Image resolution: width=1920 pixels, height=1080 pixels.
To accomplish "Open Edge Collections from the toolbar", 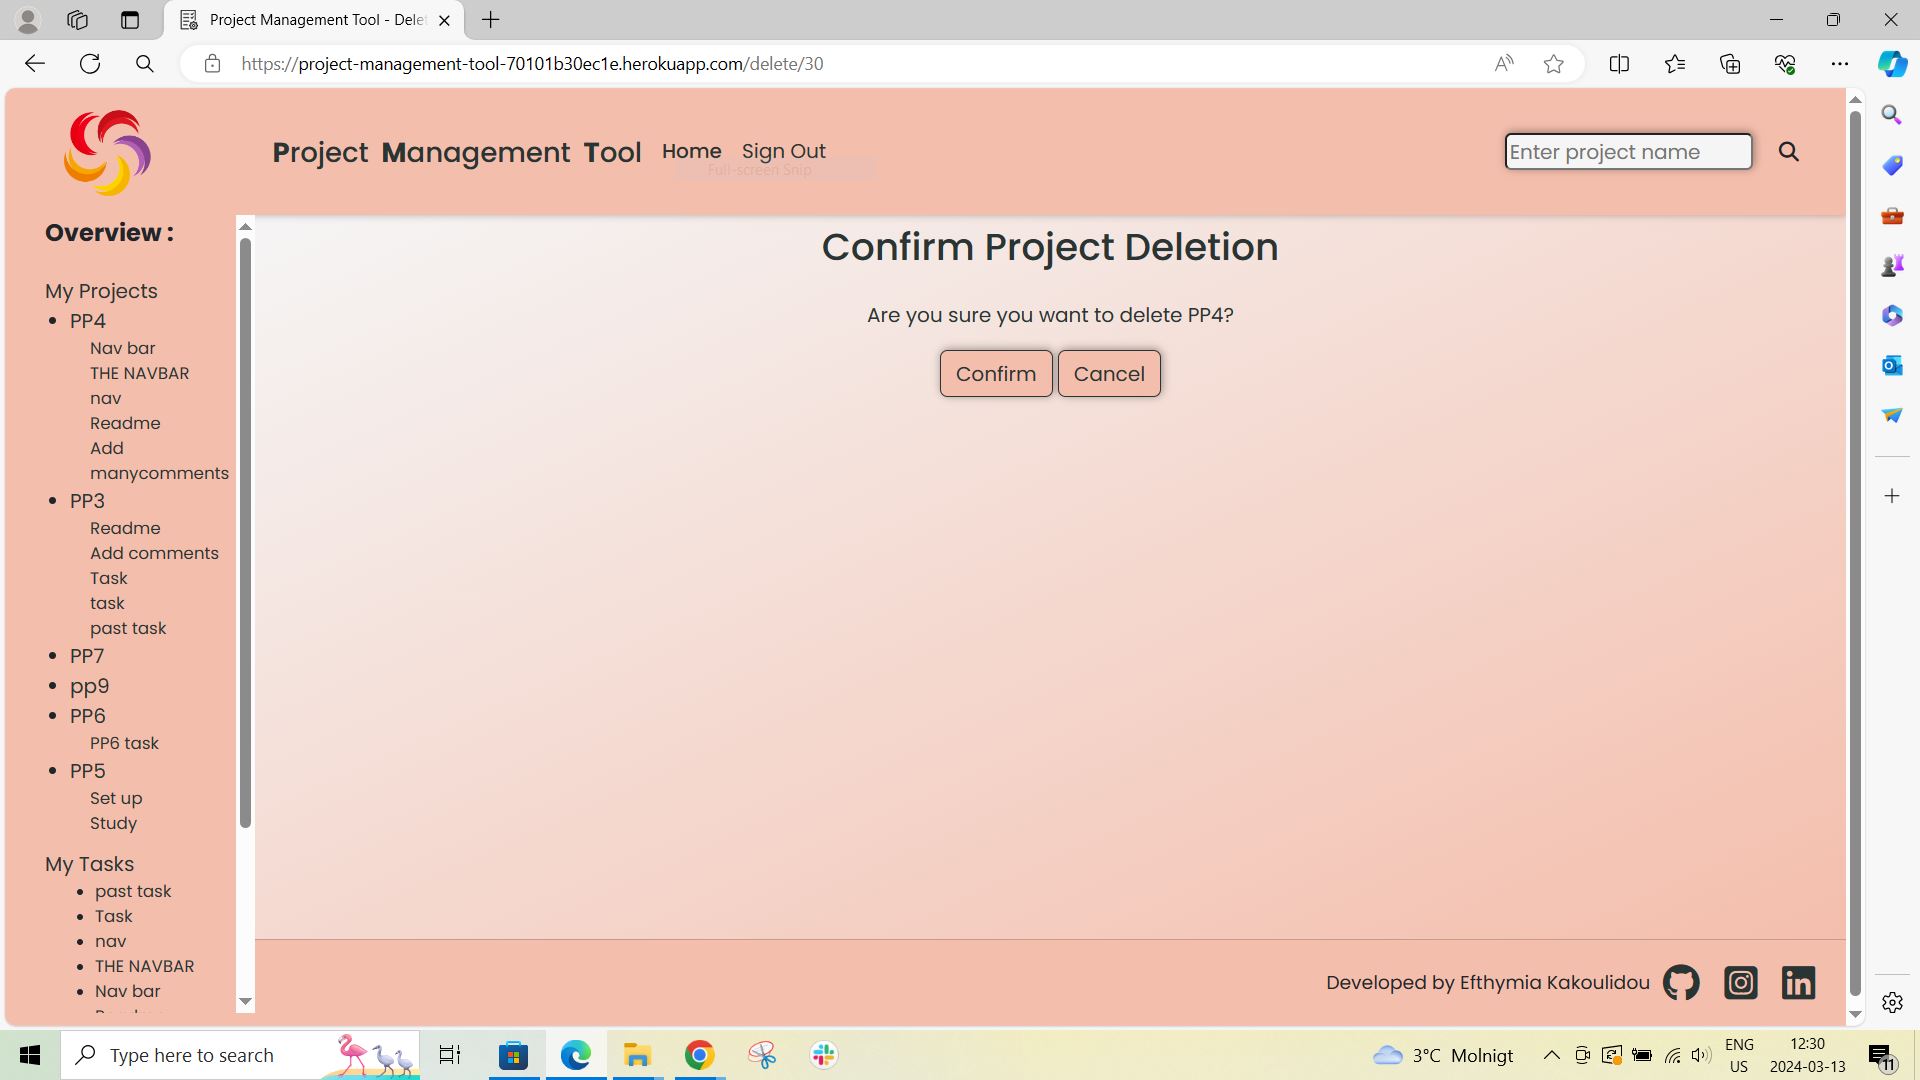I will click(1729, 63).
